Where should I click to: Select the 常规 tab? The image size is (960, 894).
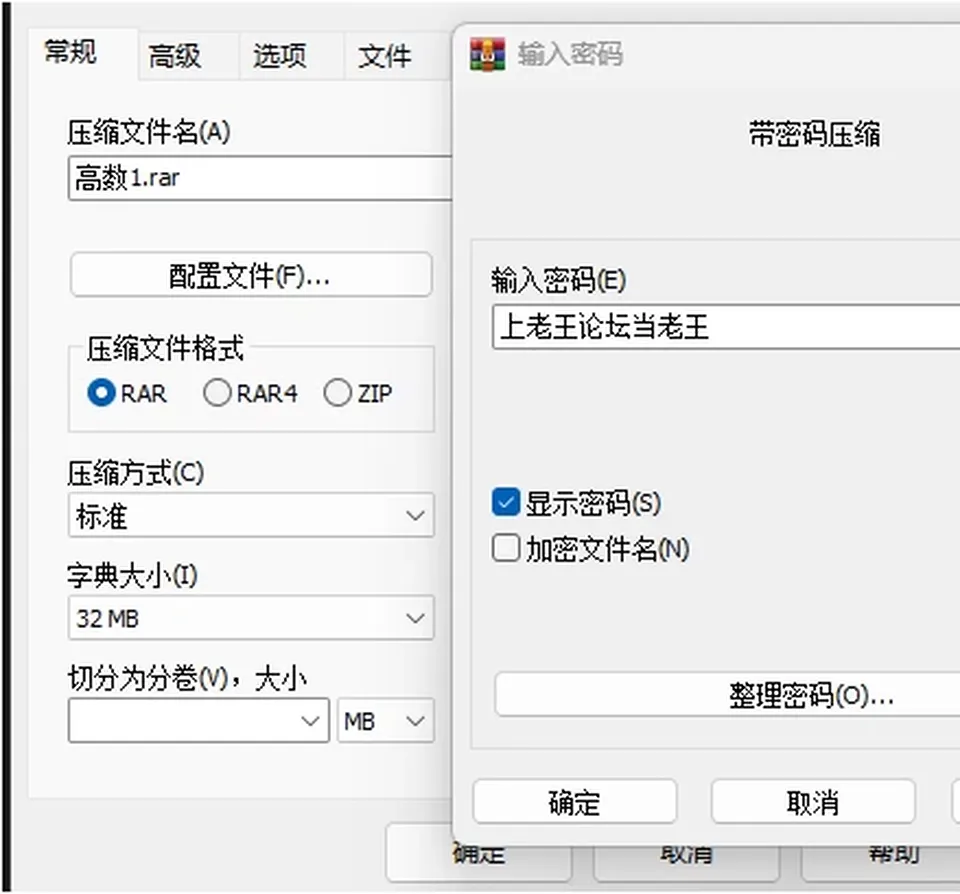tap(70, 52)
